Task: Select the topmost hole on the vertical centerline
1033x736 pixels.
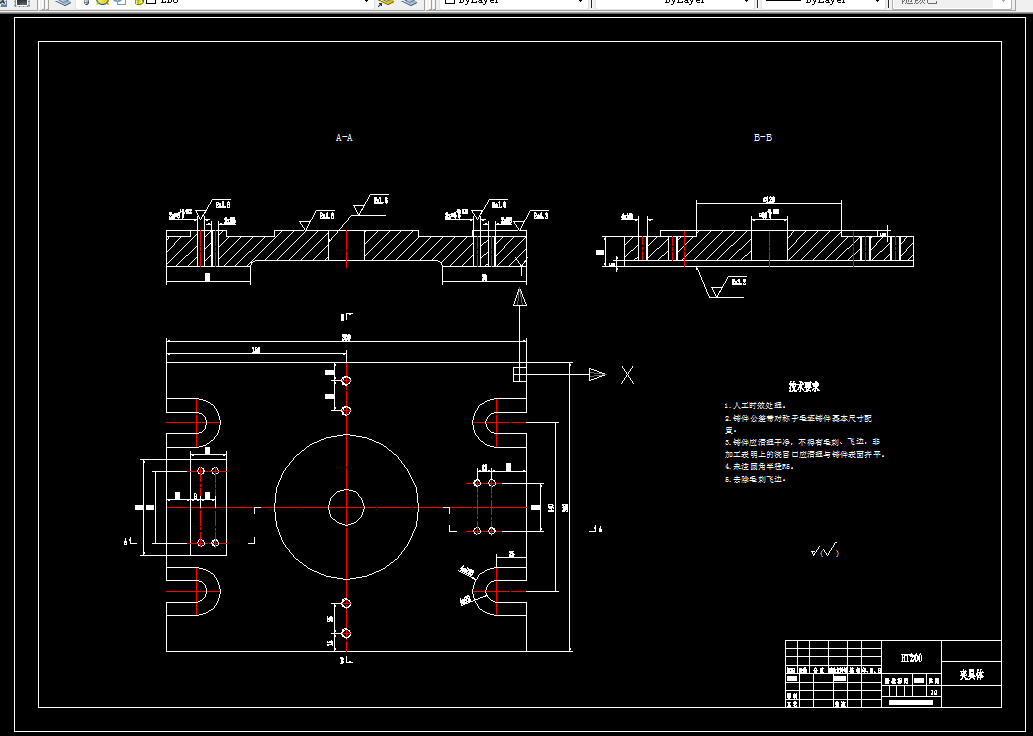Action: (347, 380)
